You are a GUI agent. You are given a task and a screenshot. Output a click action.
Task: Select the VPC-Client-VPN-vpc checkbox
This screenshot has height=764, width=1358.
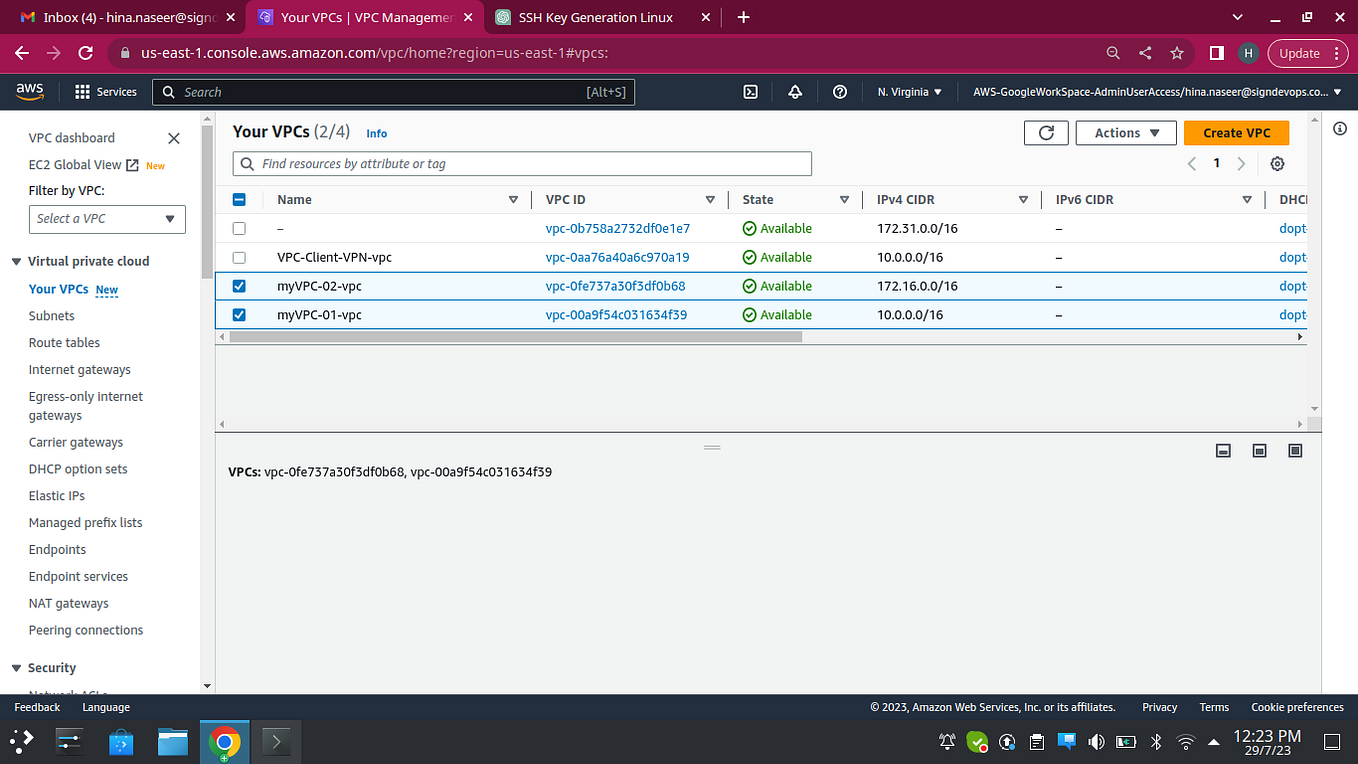[239, 257]
